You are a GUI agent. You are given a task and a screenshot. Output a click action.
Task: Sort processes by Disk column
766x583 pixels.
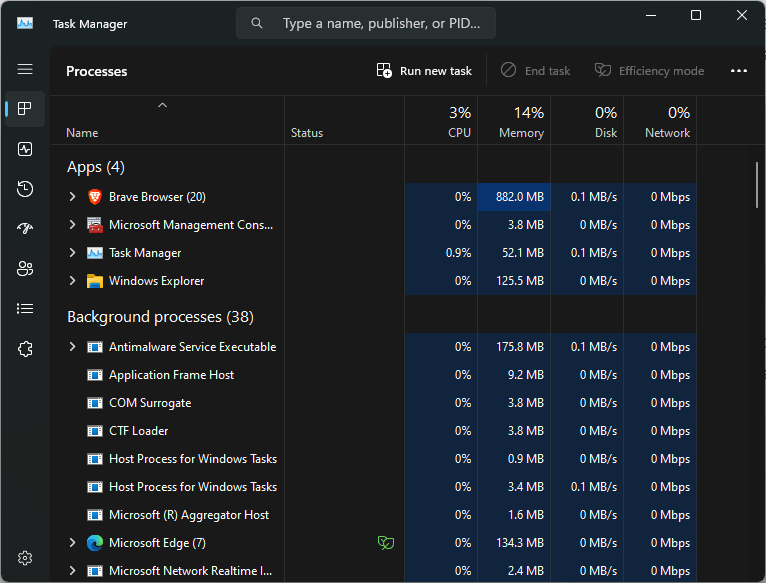tap(587, 120)
